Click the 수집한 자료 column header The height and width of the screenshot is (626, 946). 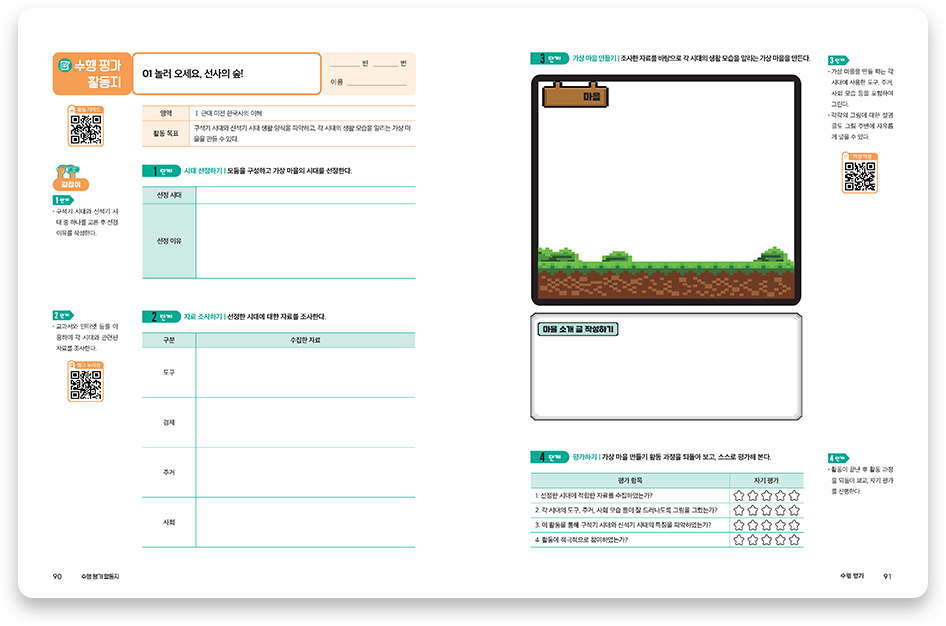coord(305,341)
